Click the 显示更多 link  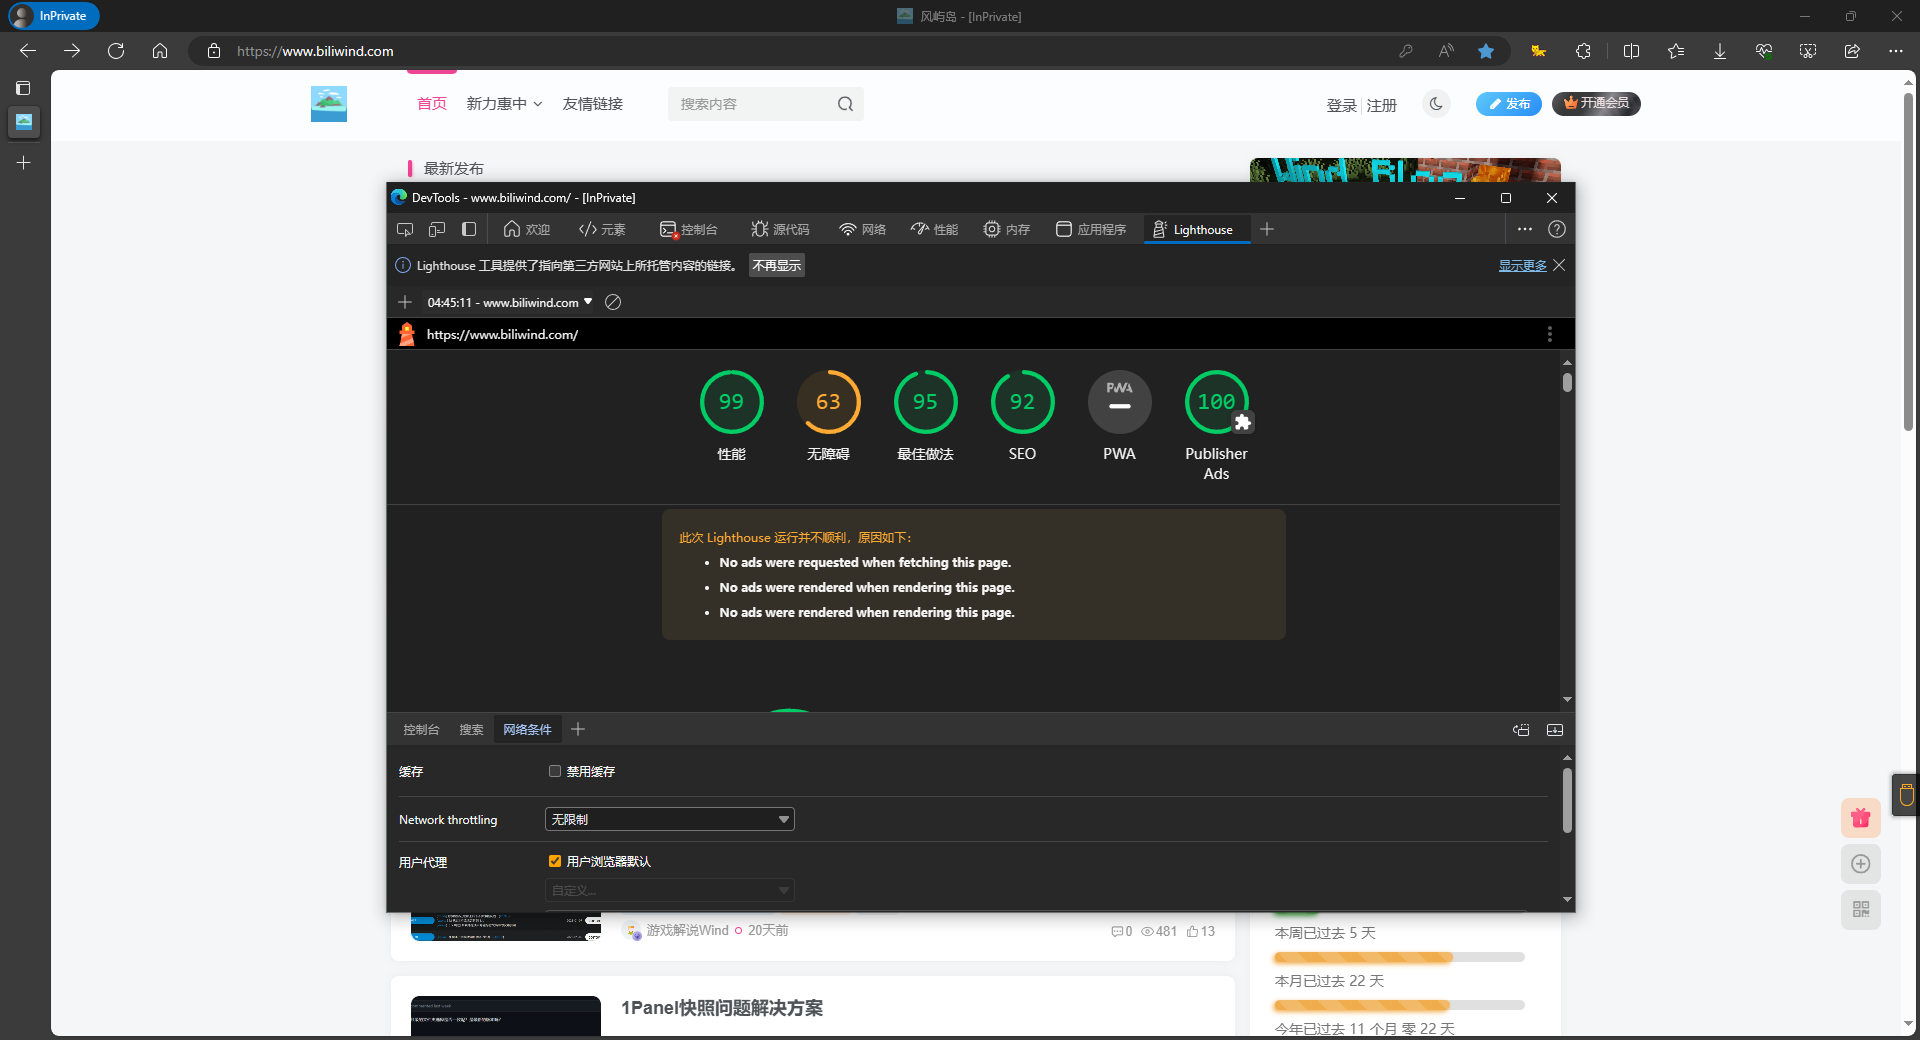pos(1522,265)
